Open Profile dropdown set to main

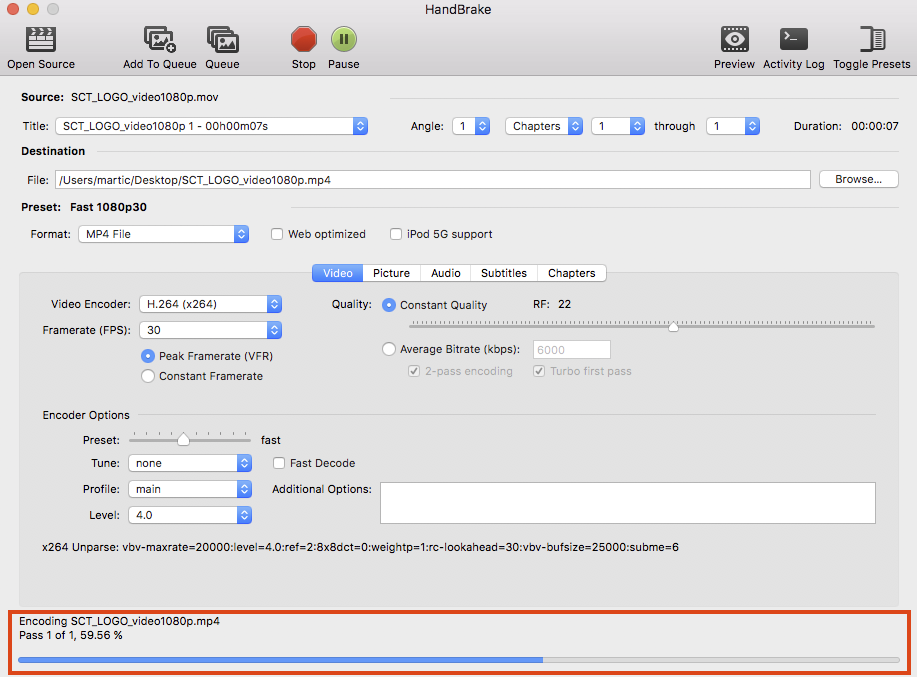(x=190, y=489)
